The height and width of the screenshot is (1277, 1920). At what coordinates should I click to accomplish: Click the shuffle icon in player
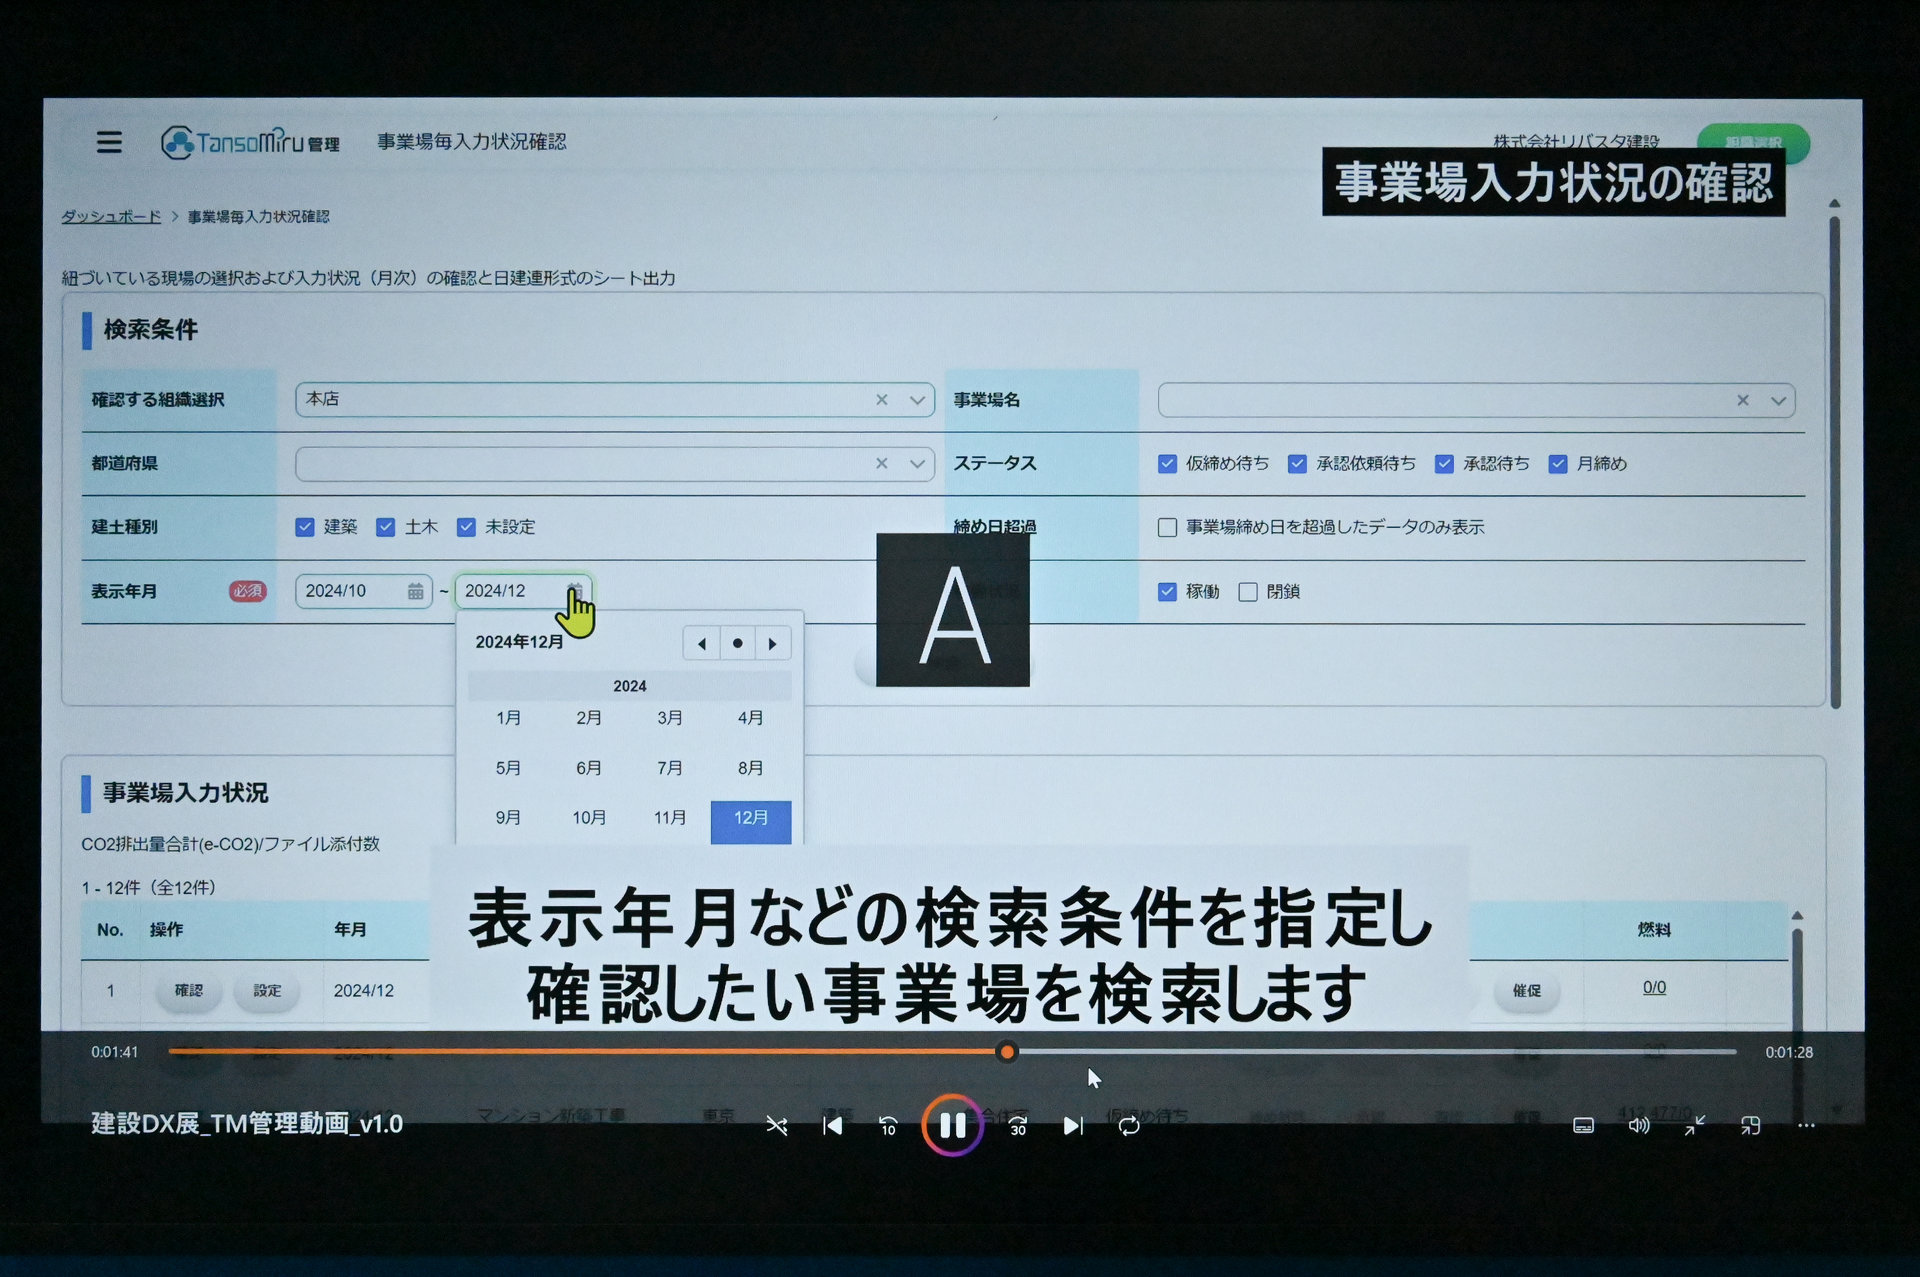(x=777, y=1126)
